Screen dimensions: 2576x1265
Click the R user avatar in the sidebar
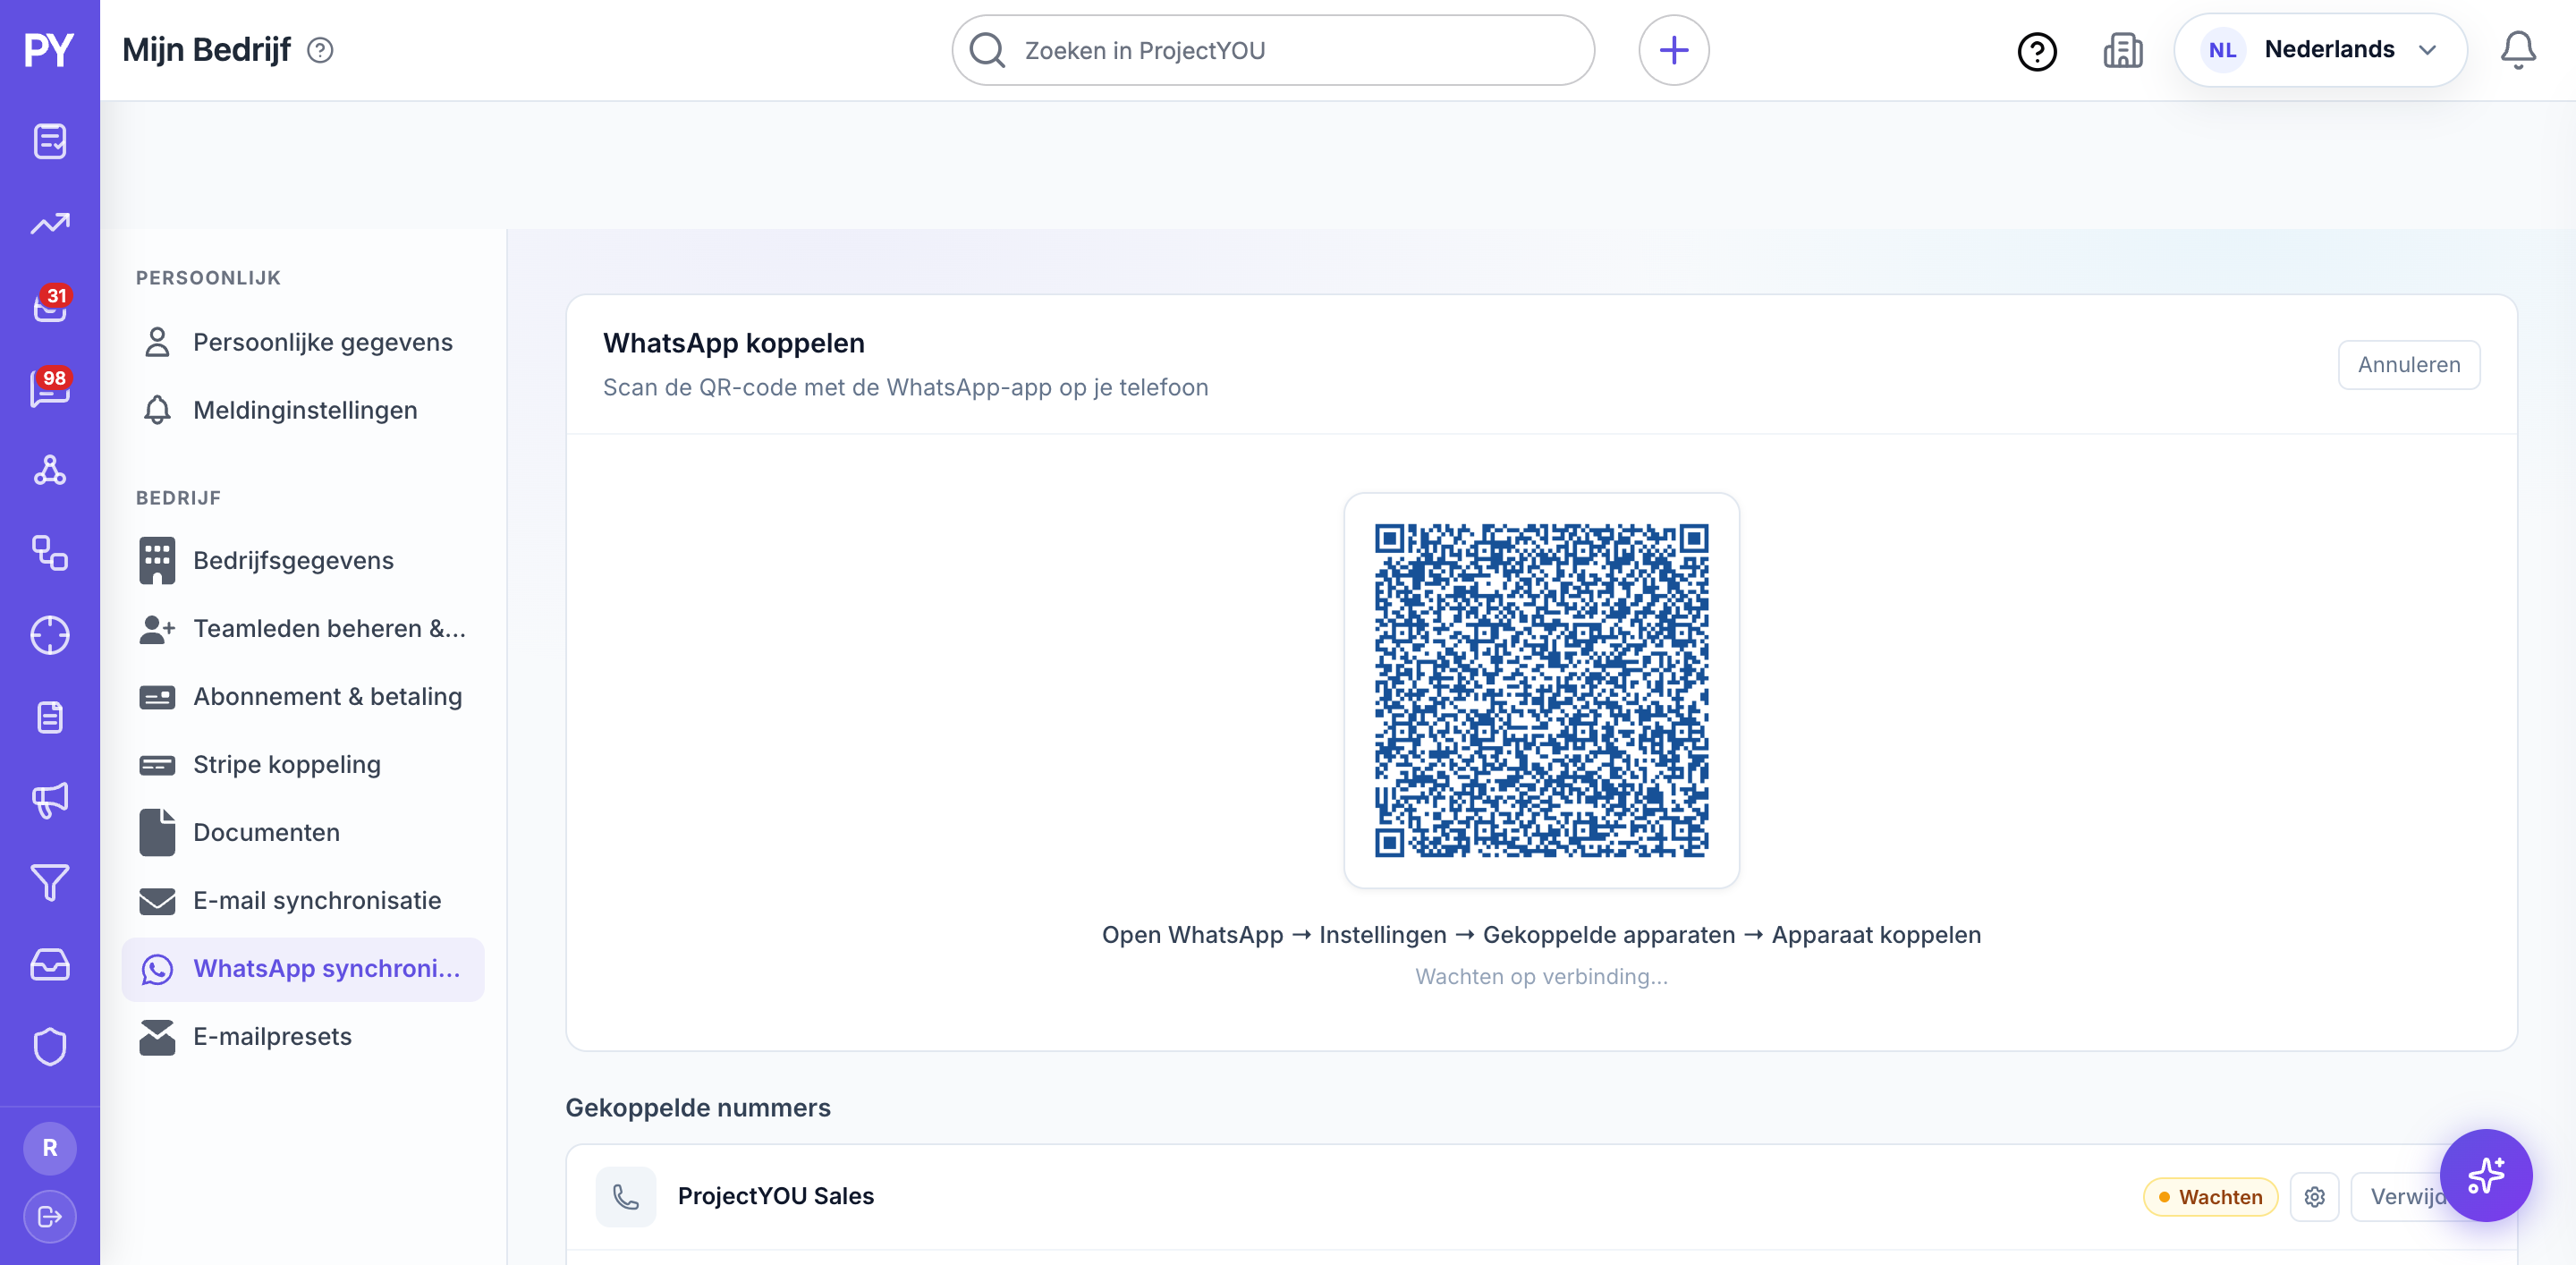tap(50, 1148)
